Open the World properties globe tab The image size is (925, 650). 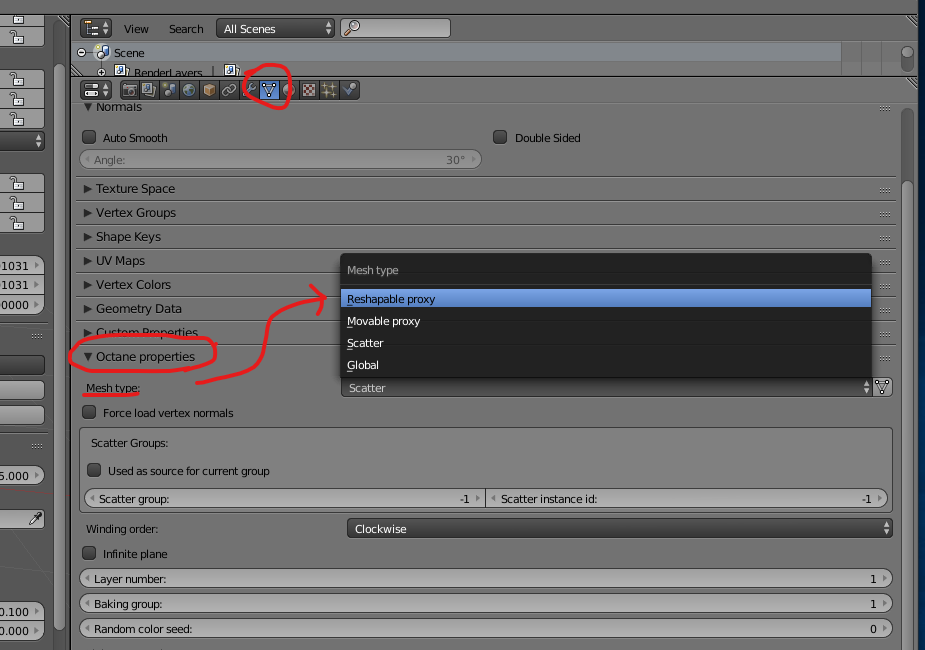point(189,90)
